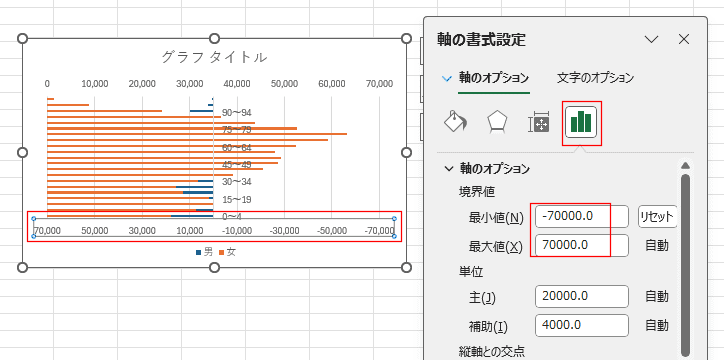This screenshot has height=360, width=724.
Task: Open the Fill & Line paint bucket icon
Action: click(x=455, y=122)
